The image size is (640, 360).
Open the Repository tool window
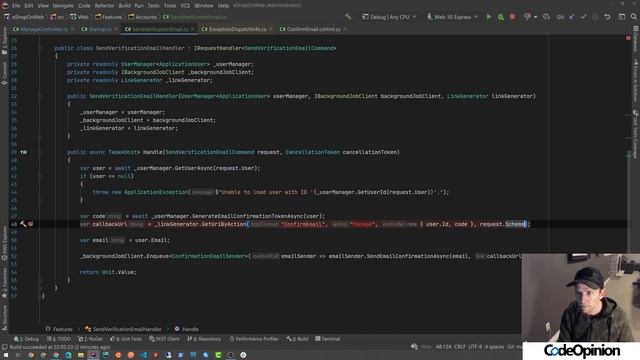[x=204, y=339]
